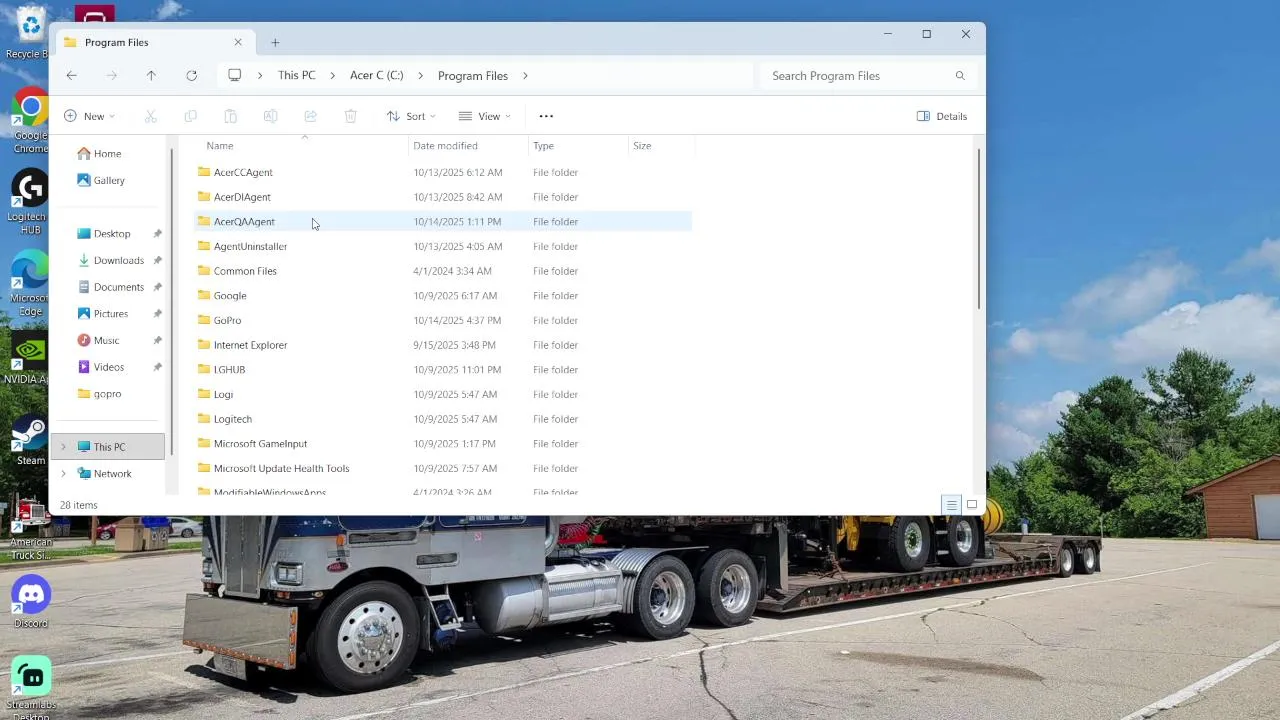The width and height of the screenshot is (1280, 720).
Task: Select the AcerCCAgent folder
Action: click(x=443, y=172)
